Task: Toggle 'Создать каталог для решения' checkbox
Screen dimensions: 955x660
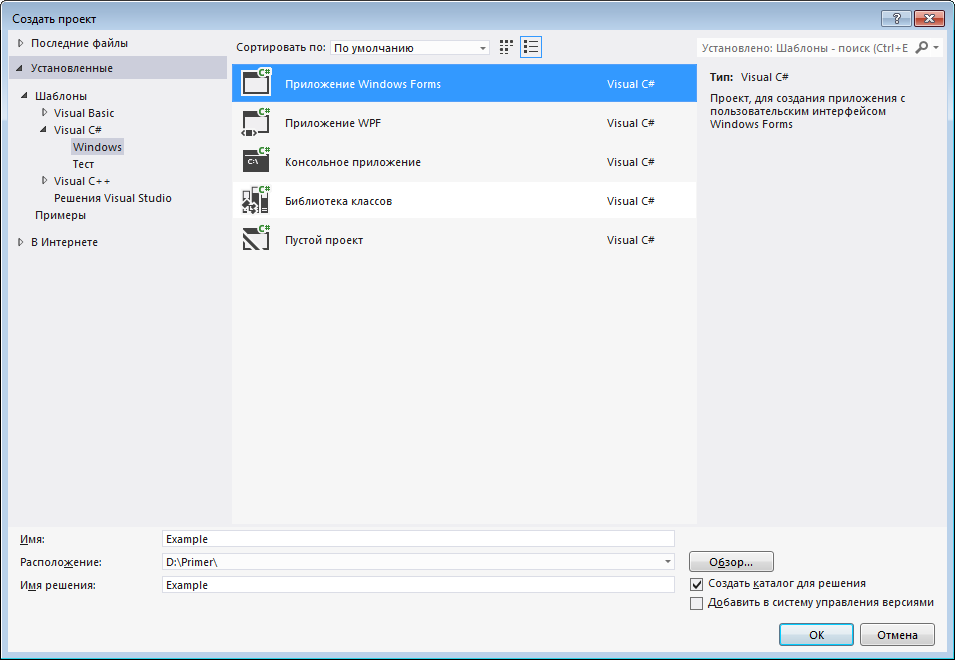Action: click(697, 585)
